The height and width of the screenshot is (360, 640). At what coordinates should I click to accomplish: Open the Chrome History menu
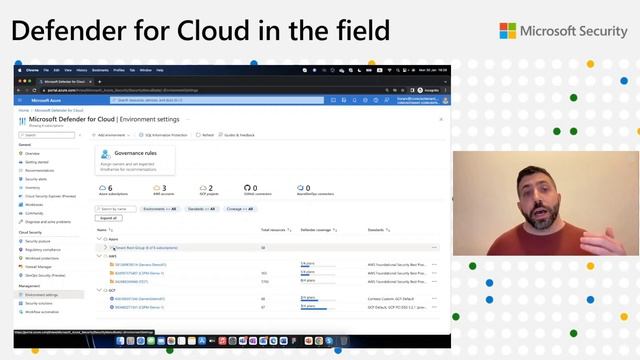coord(82,70)
